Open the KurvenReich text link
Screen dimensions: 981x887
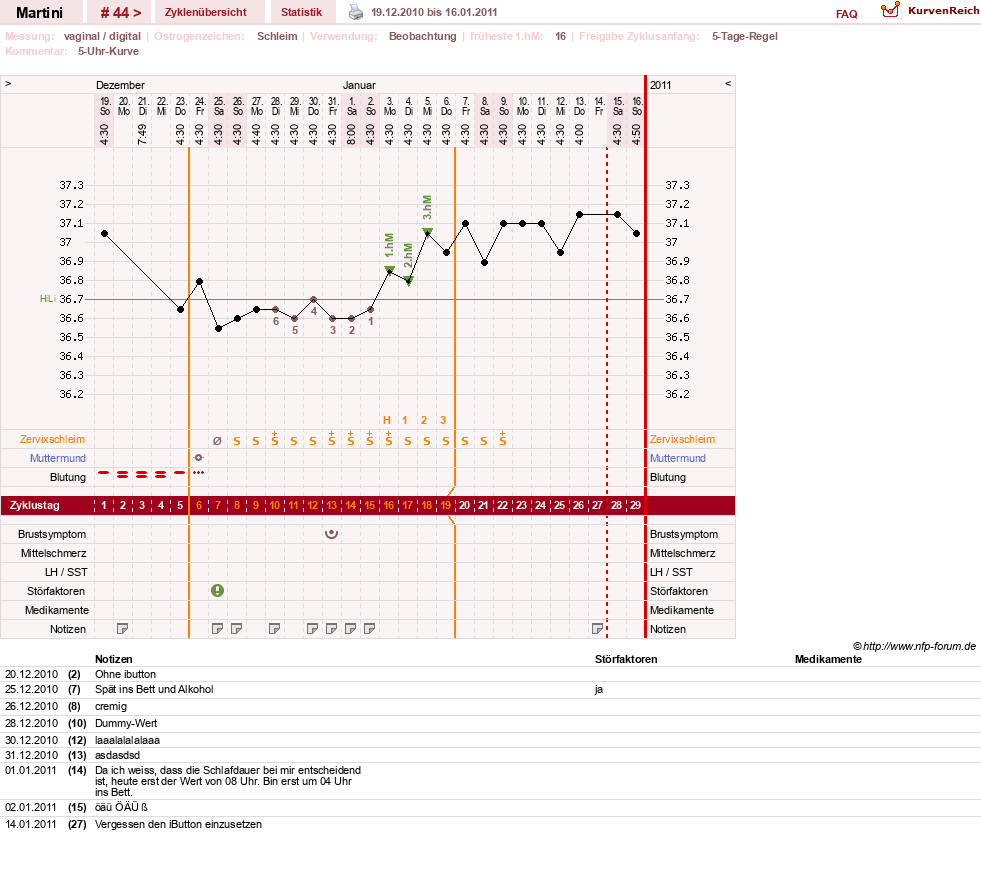(943, 11)
